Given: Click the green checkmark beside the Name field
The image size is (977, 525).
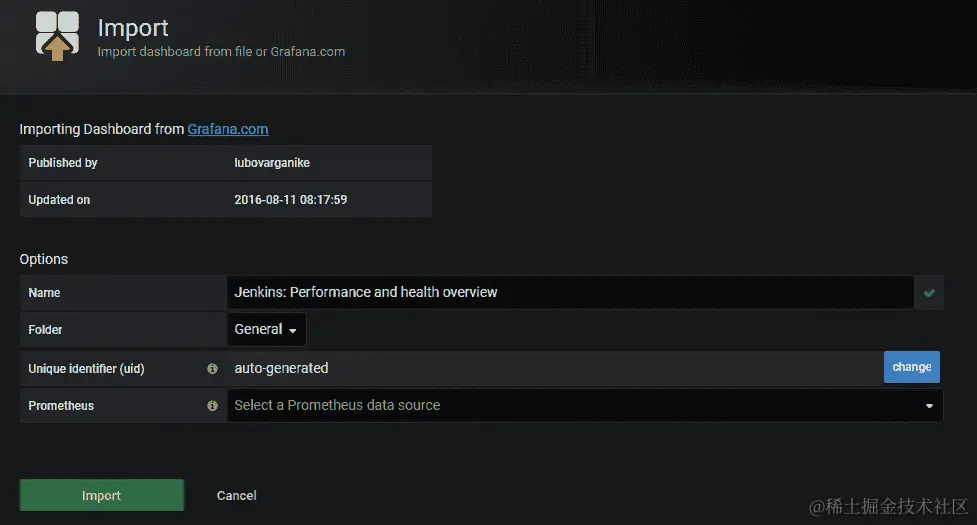Looking at the screenshot, I should point(929,293).
